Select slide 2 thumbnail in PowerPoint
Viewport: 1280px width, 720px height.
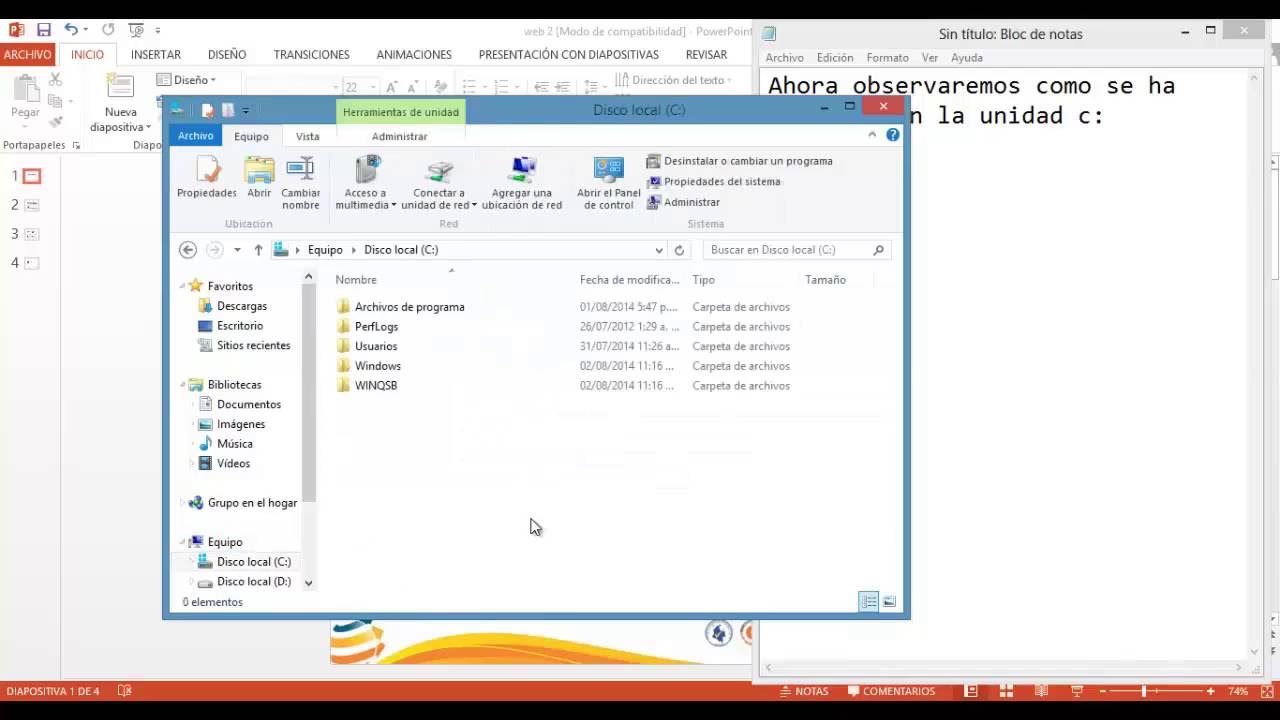click(x=32, y=205)
